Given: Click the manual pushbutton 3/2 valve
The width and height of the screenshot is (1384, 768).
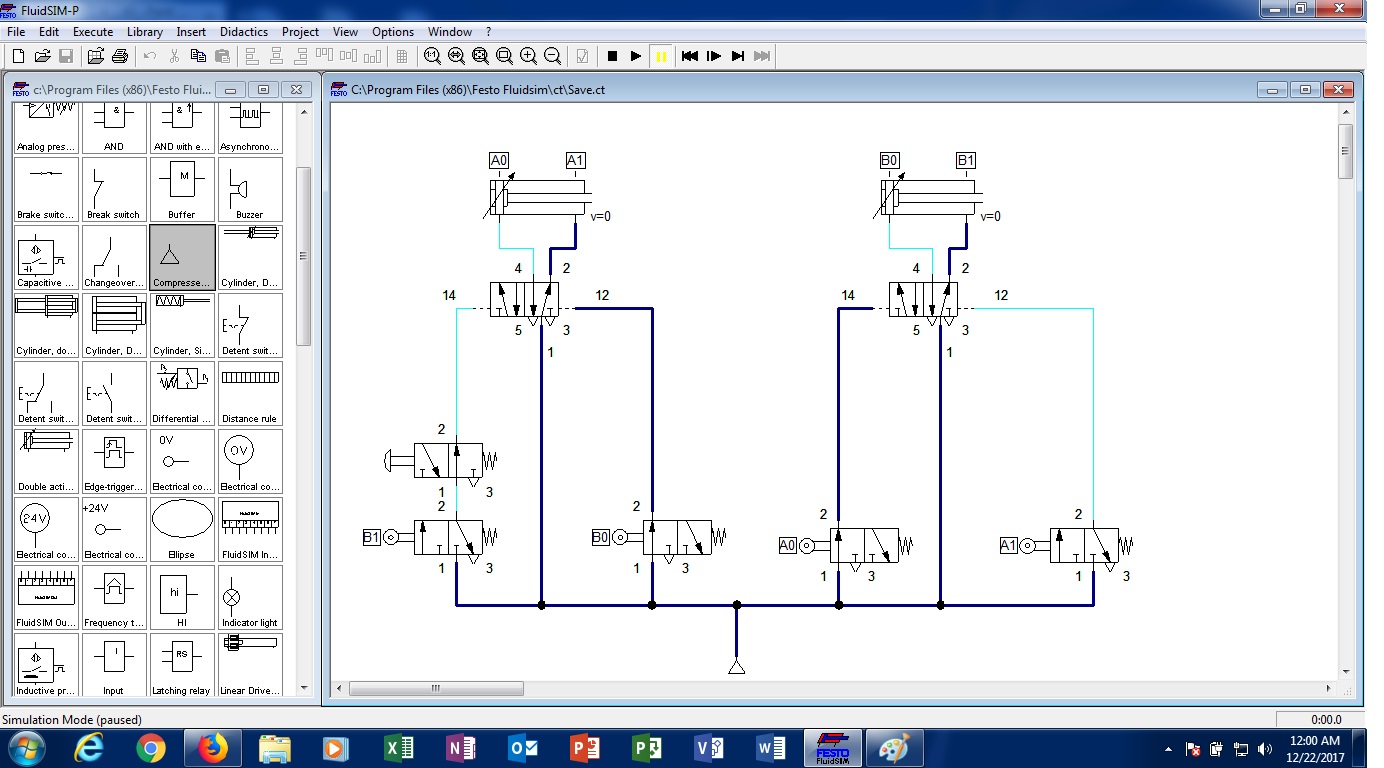Looking at the screenshot, I should point(448,461).
